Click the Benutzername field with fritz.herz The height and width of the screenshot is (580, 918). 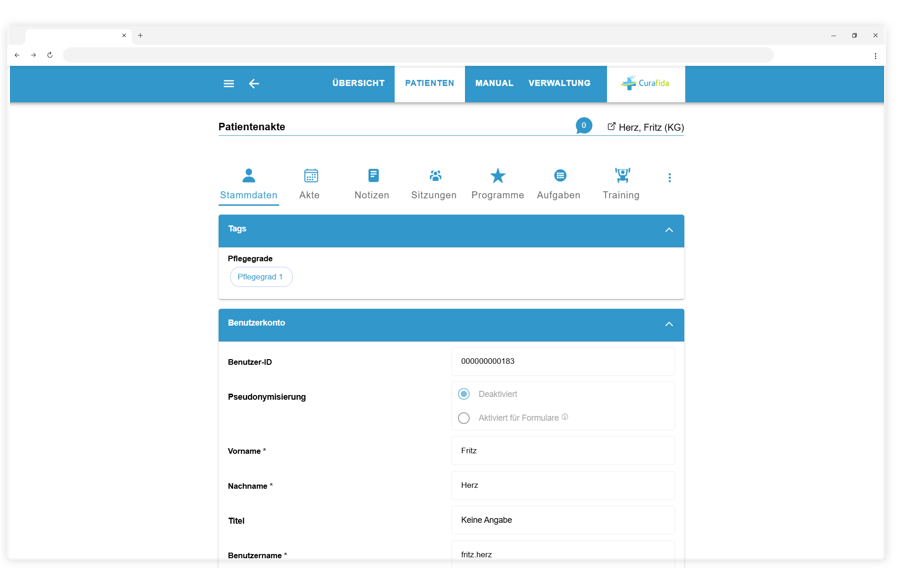pos(563,554)
